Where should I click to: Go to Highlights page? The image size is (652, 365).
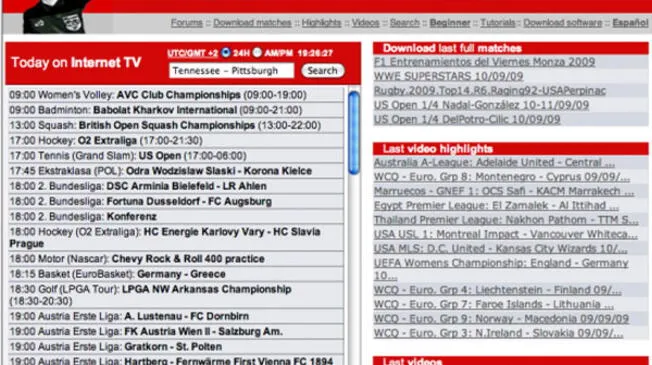pos(321,23)
